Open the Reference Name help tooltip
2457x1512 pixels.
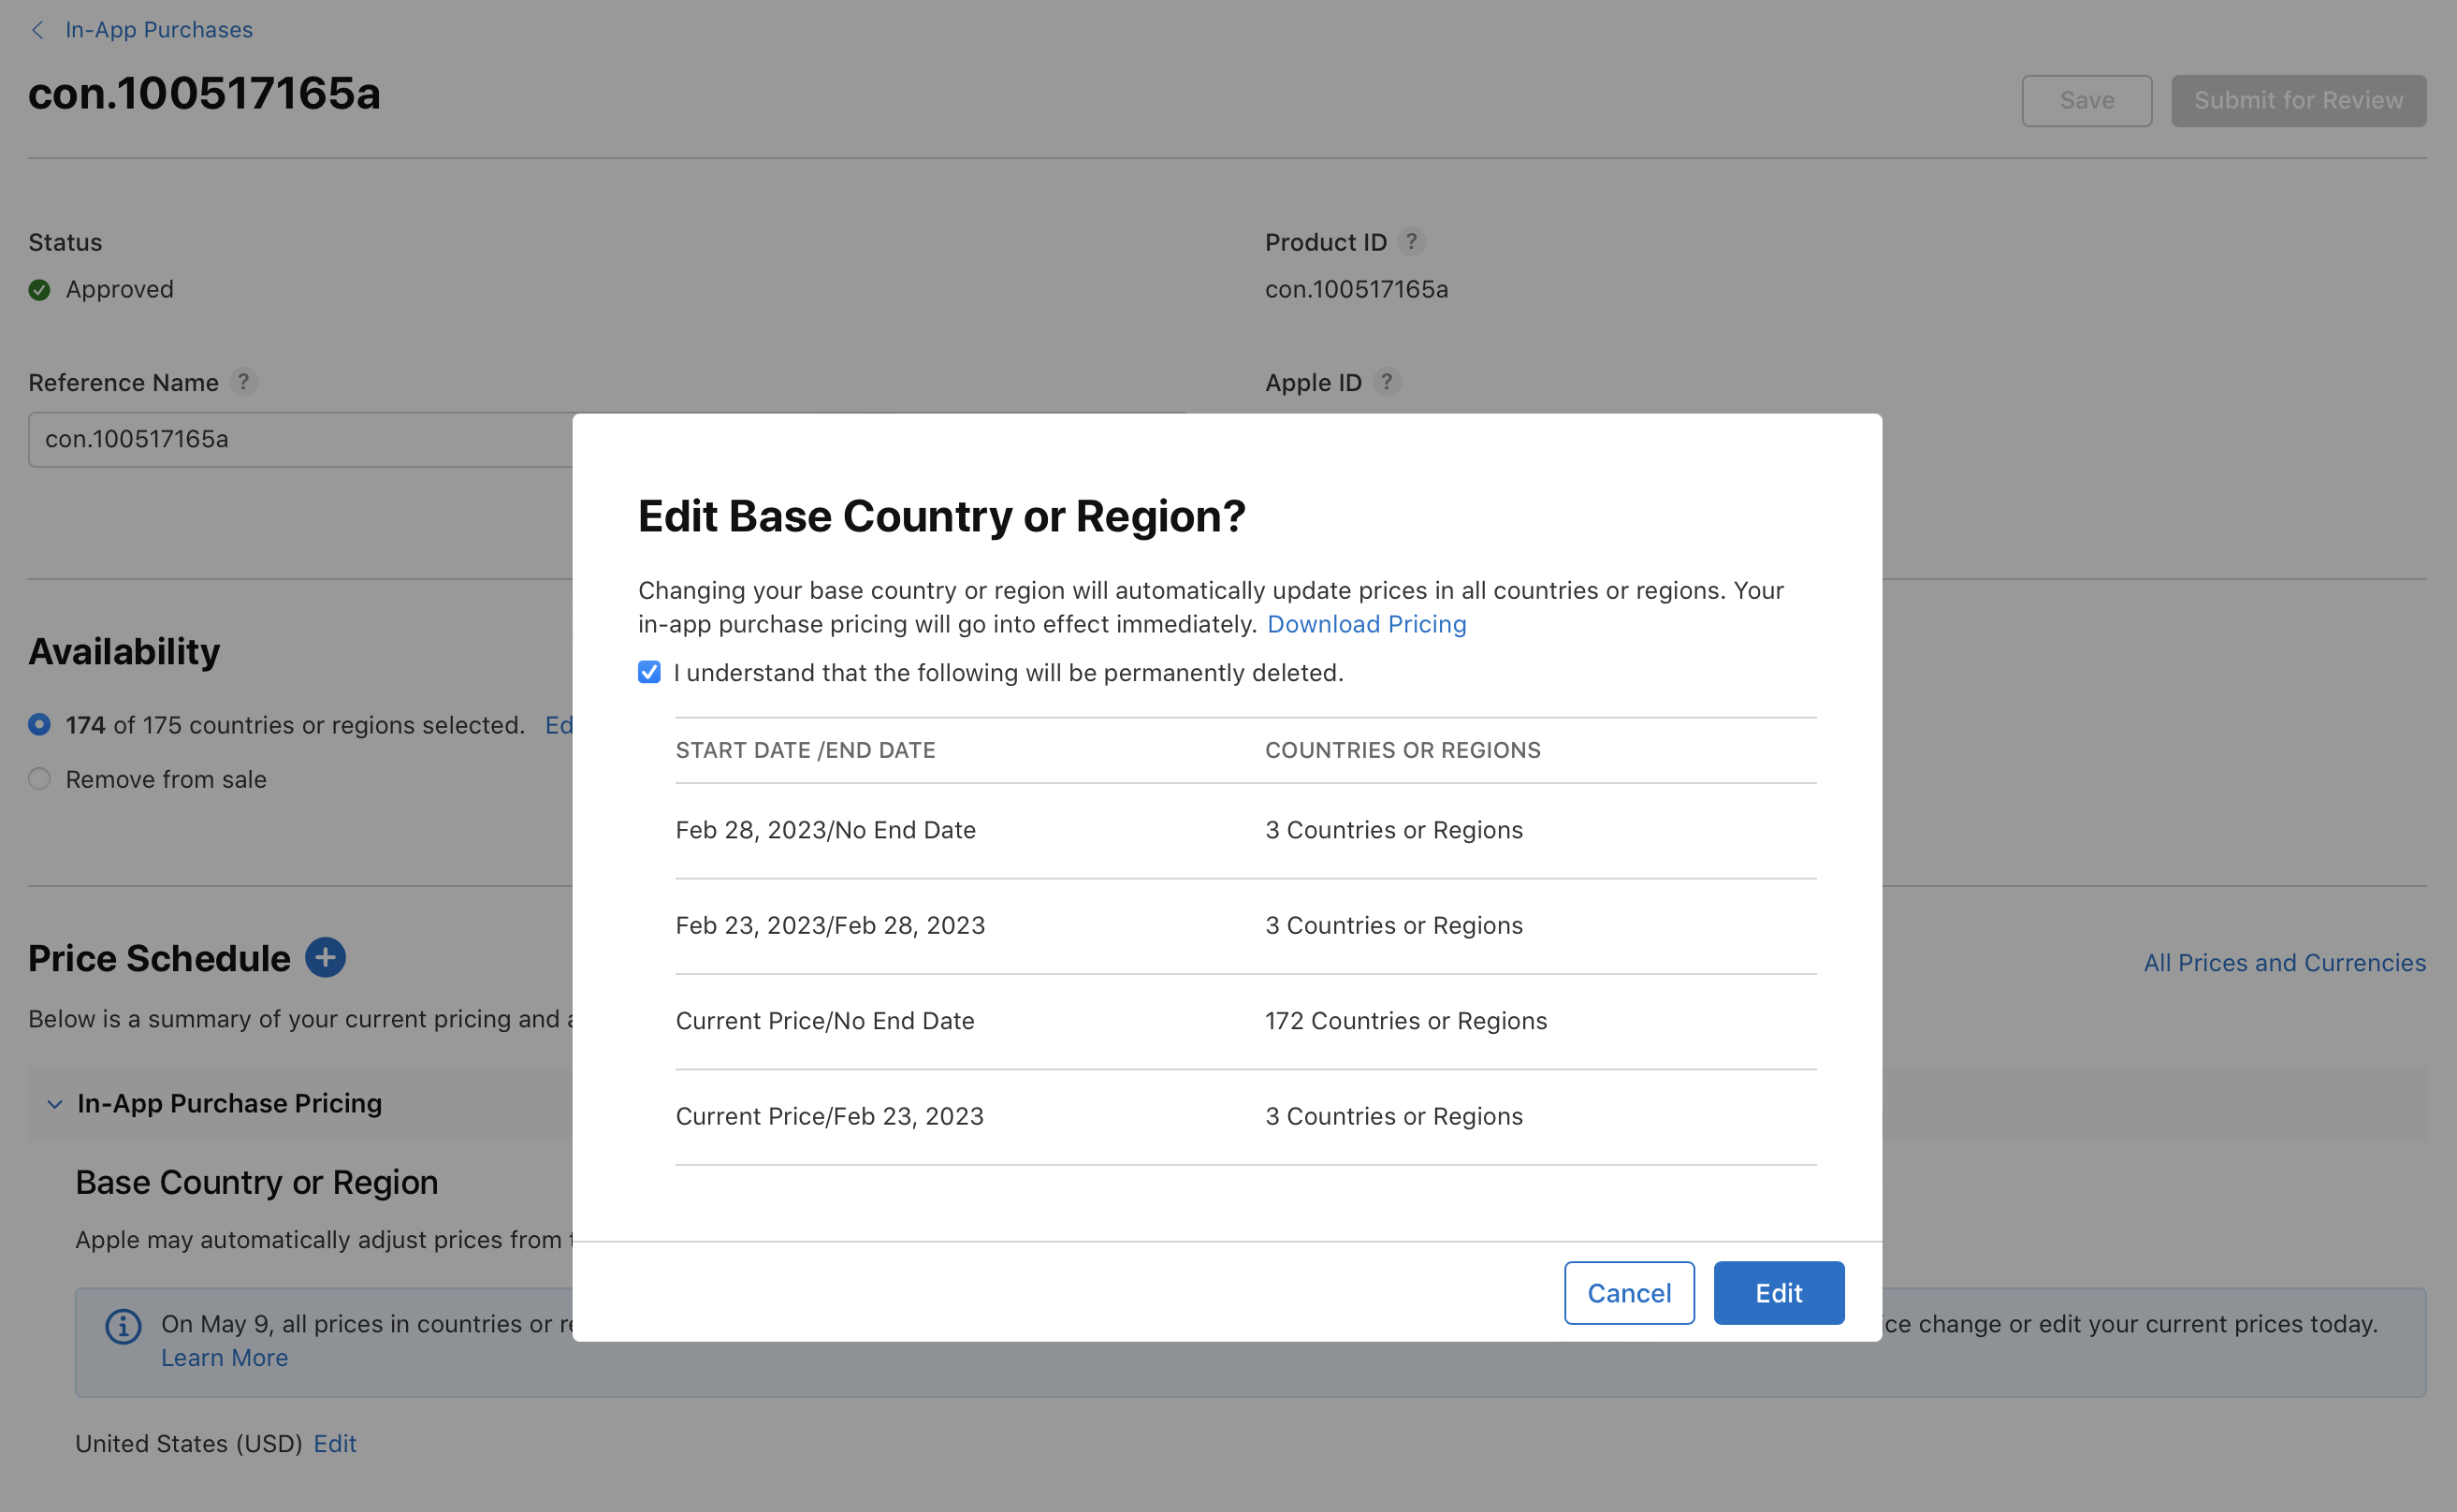pyautogui.click(x=243, y=382)
